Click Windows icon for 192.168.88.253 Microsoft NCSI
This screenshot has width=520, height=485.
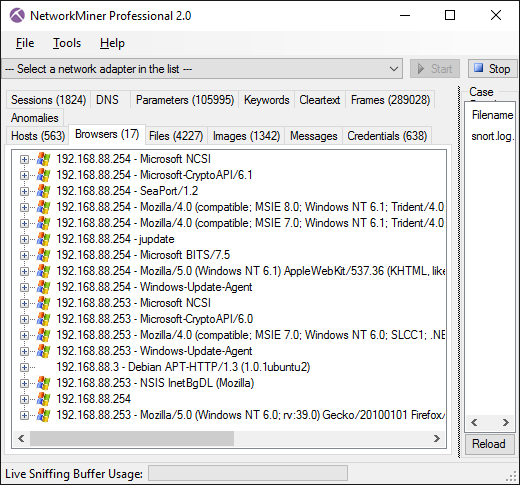[43, 303]
